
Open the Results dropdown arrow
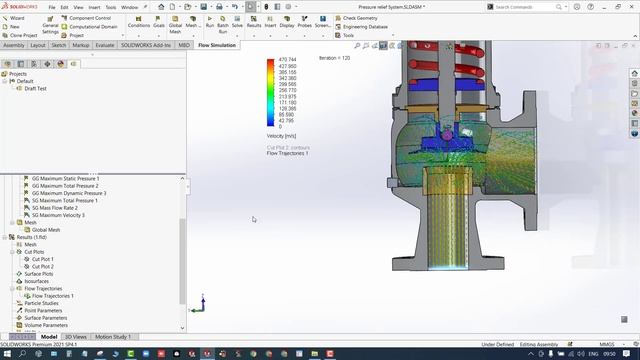[253, 36]
